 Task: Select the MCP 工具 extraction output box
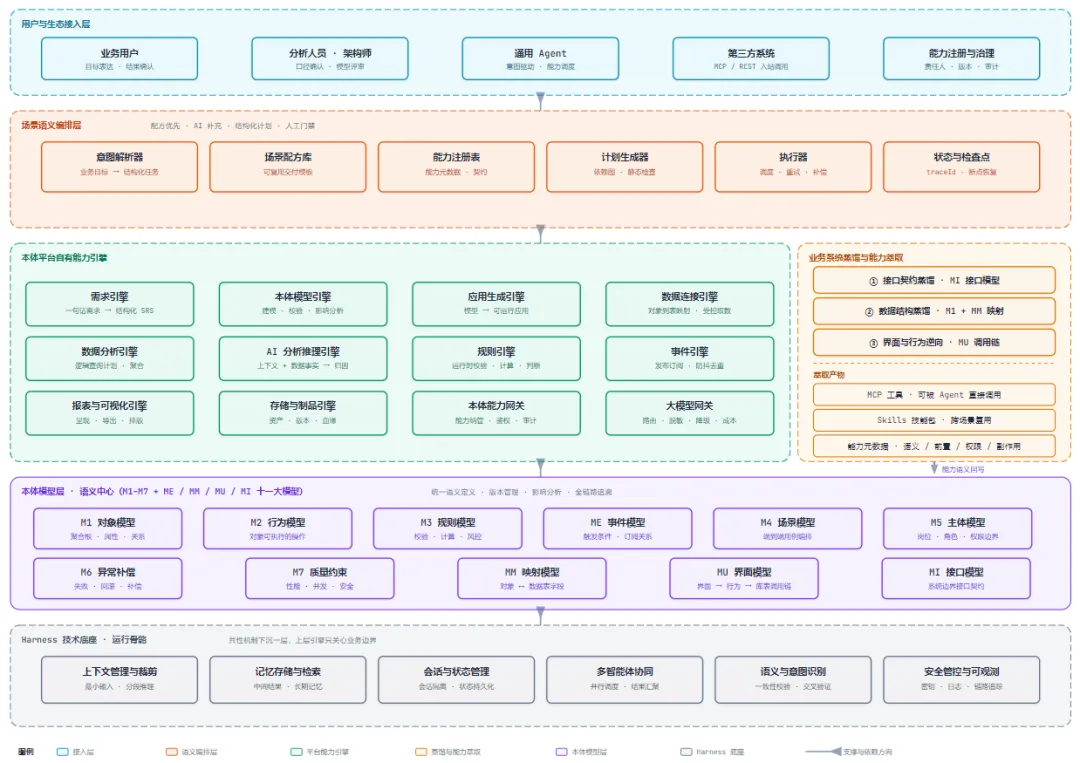(934, 395)
